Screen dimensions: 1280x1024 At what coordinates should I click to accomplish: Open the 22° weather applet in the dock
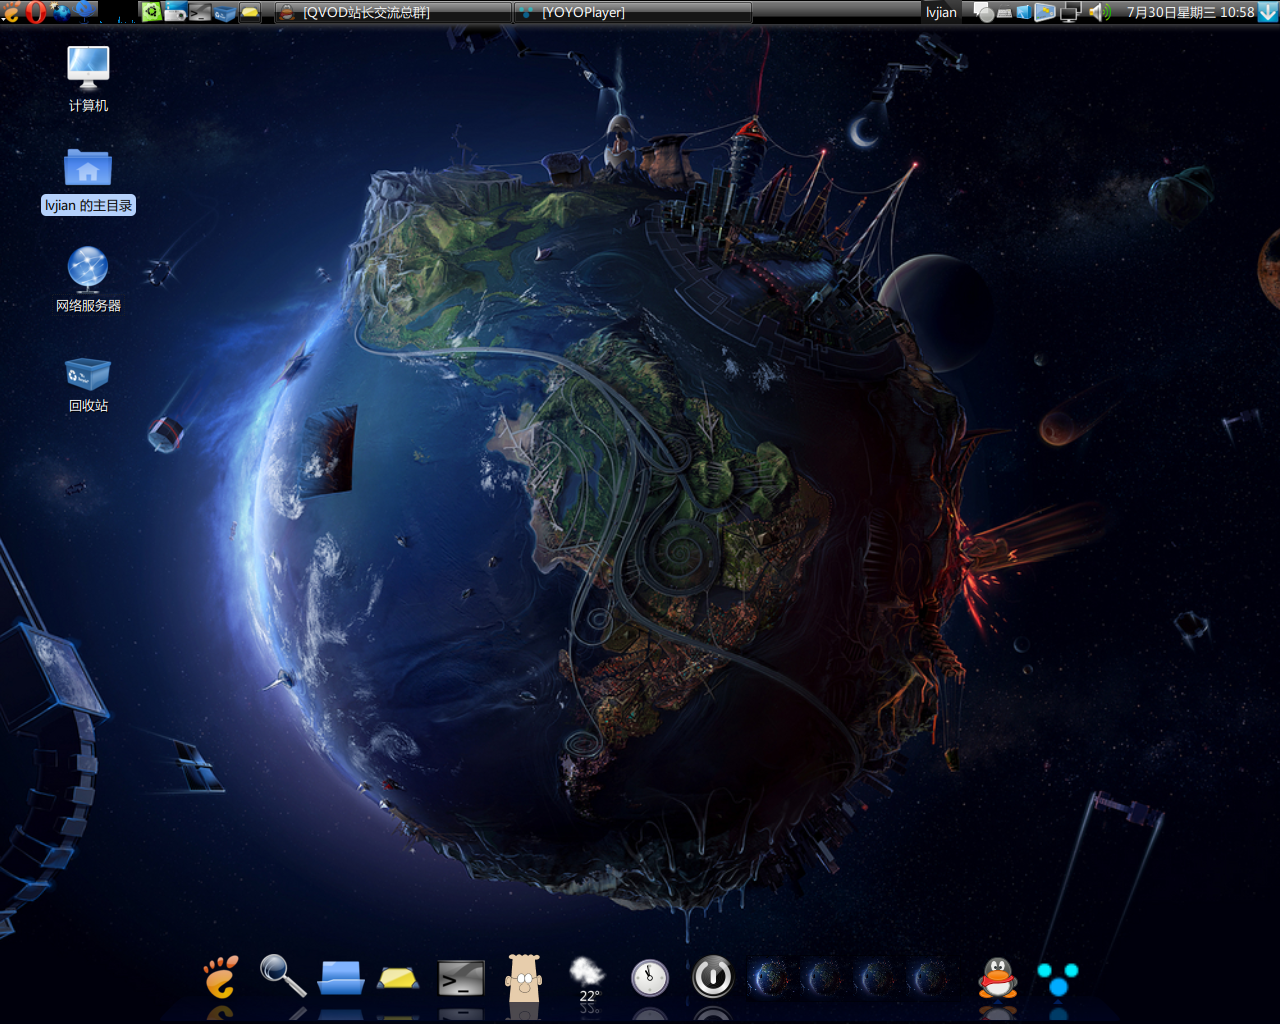tap(587, 978)
